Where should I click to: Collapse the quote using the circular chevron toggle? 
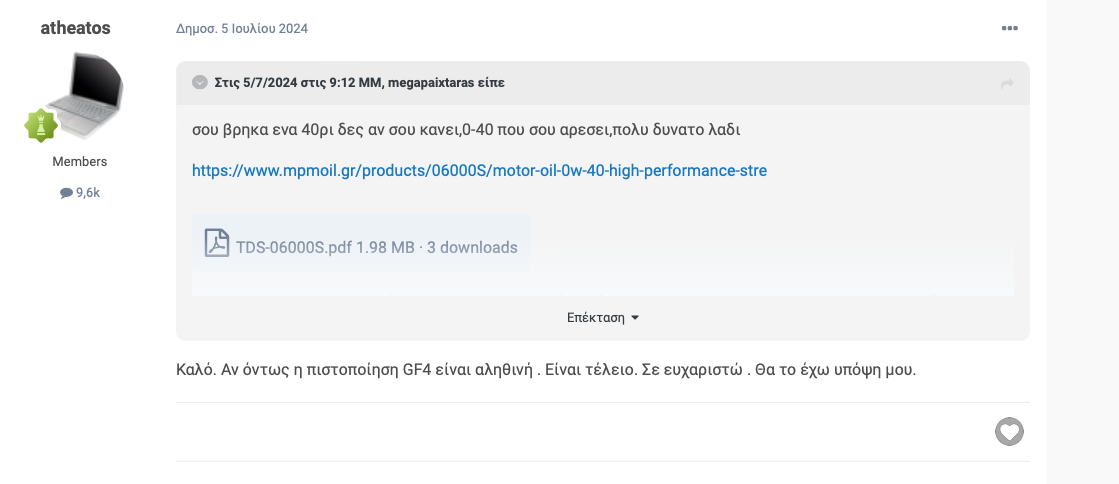pyautogui.click(x=200, y=83)
